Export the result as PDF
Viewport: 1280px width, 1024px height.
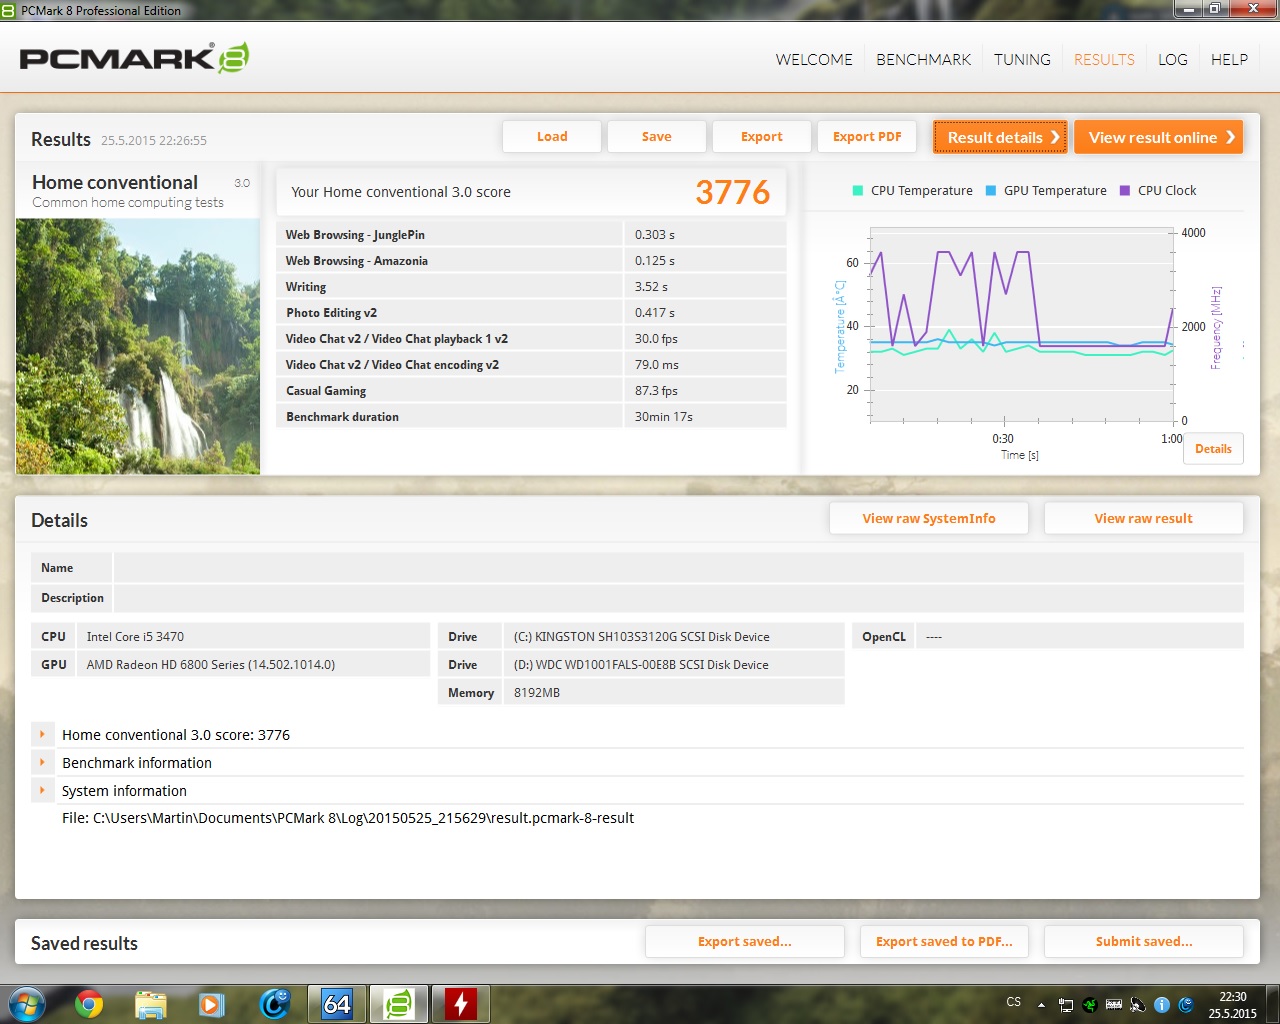pos(867,137)
